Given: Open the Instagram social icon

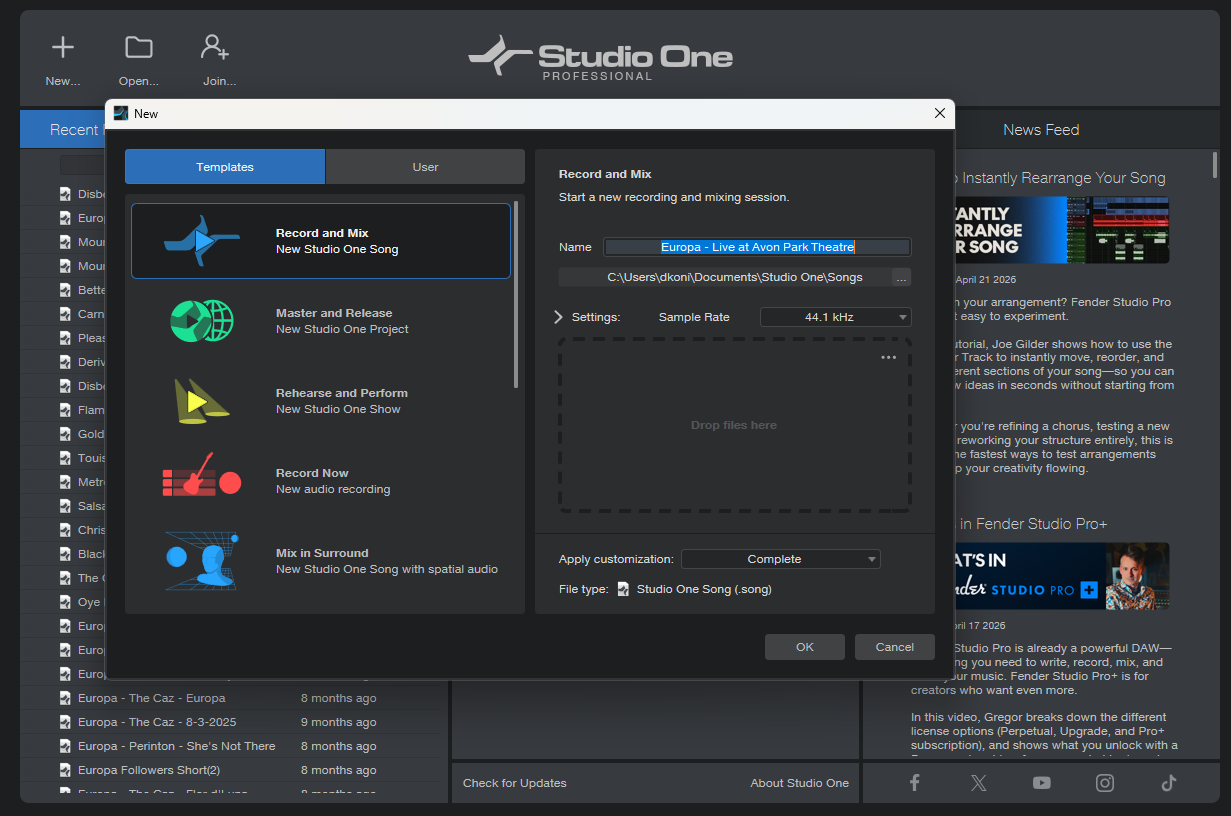Looking at the screenshot, I should click(1105, 783).
